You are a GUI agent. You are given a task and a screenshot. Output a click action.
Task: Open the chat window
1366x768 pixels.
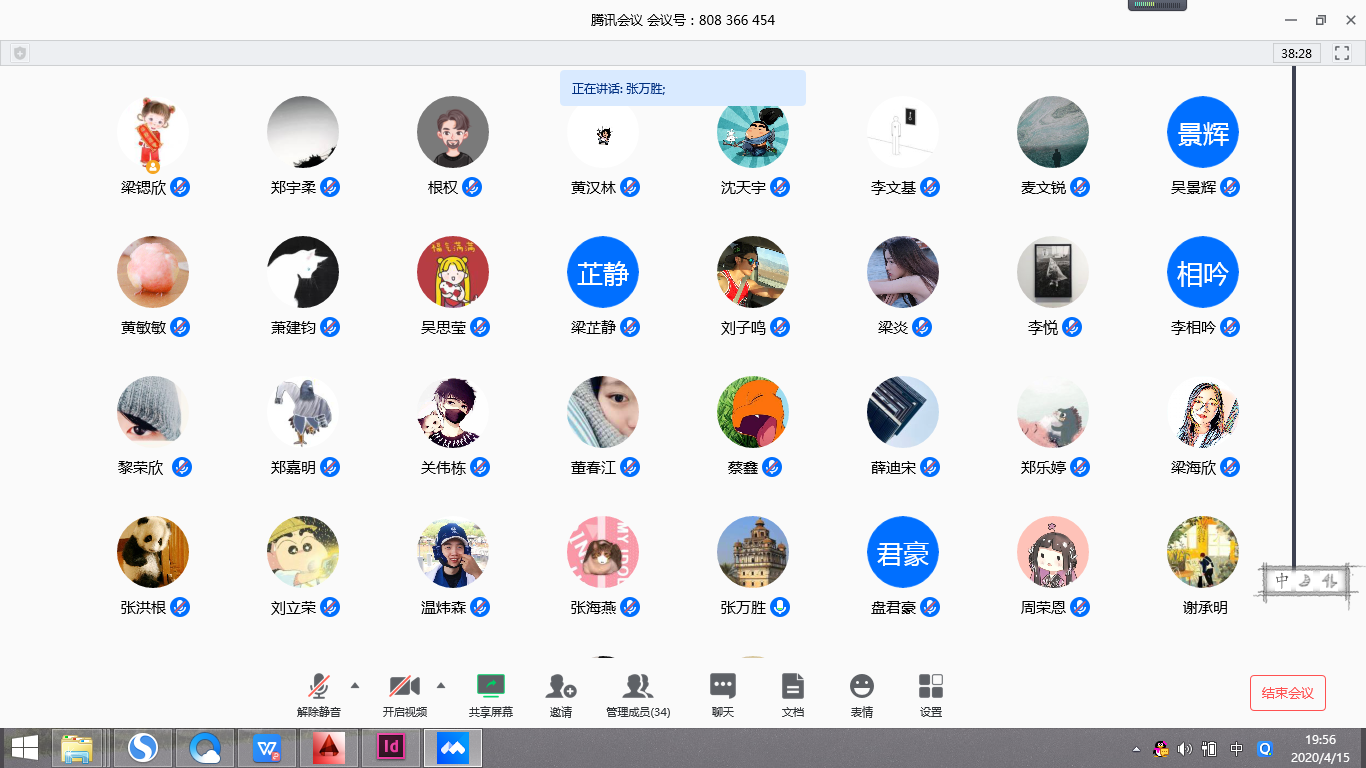coord(722,695)
